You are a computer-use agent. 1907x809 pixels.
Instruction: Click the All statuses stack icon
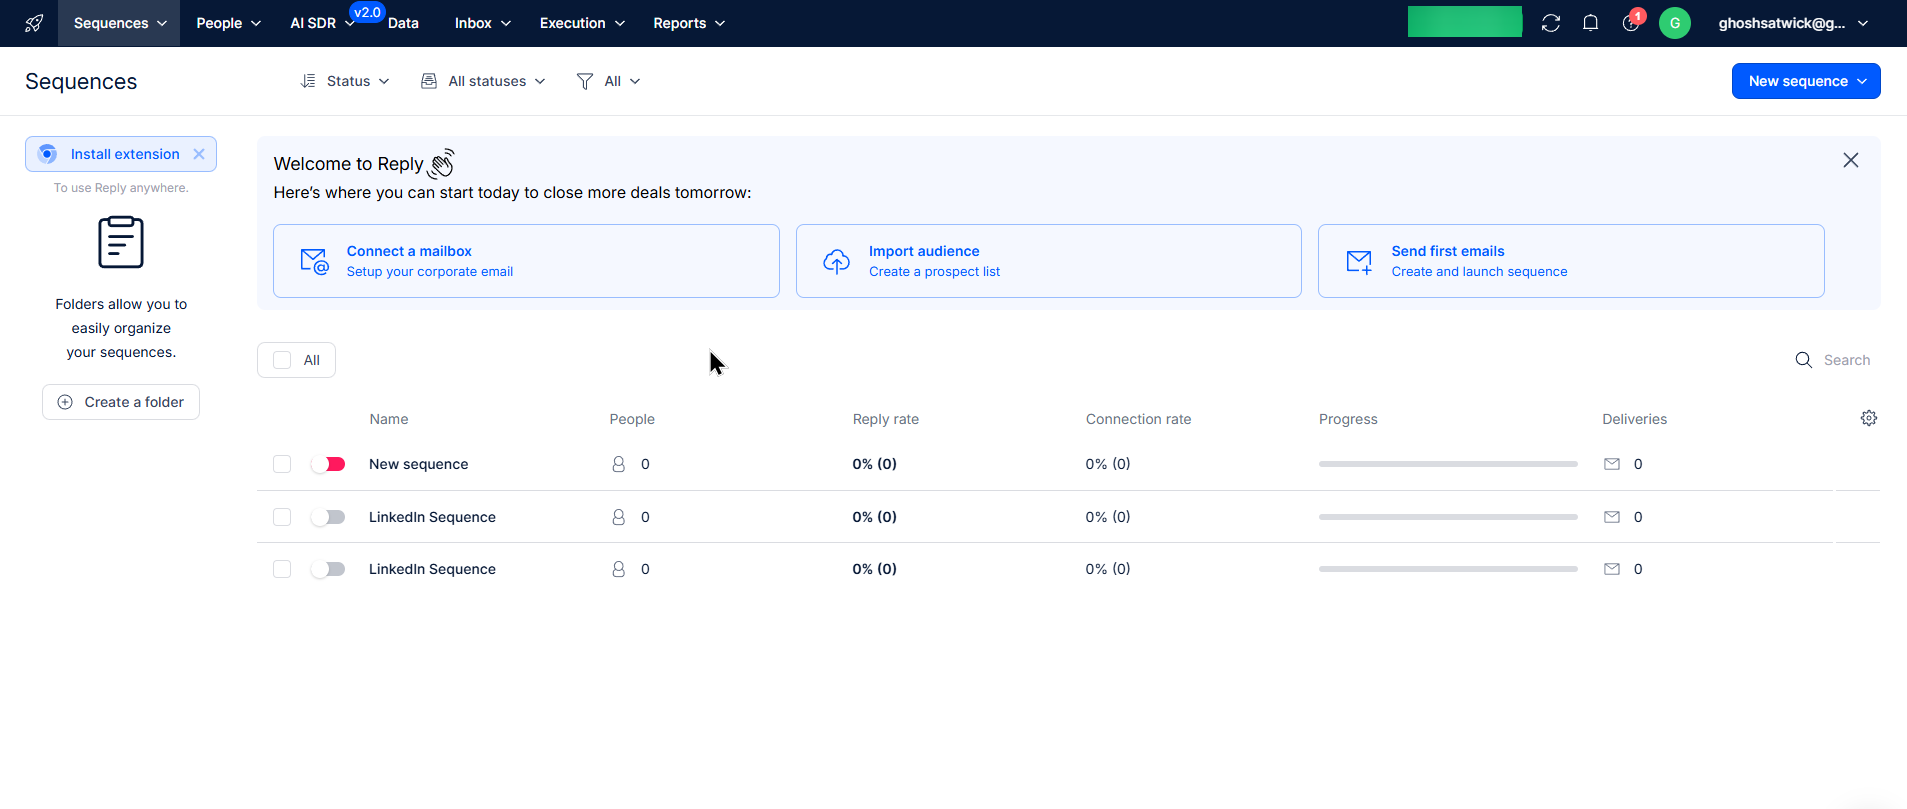click(x=429, y=81)
